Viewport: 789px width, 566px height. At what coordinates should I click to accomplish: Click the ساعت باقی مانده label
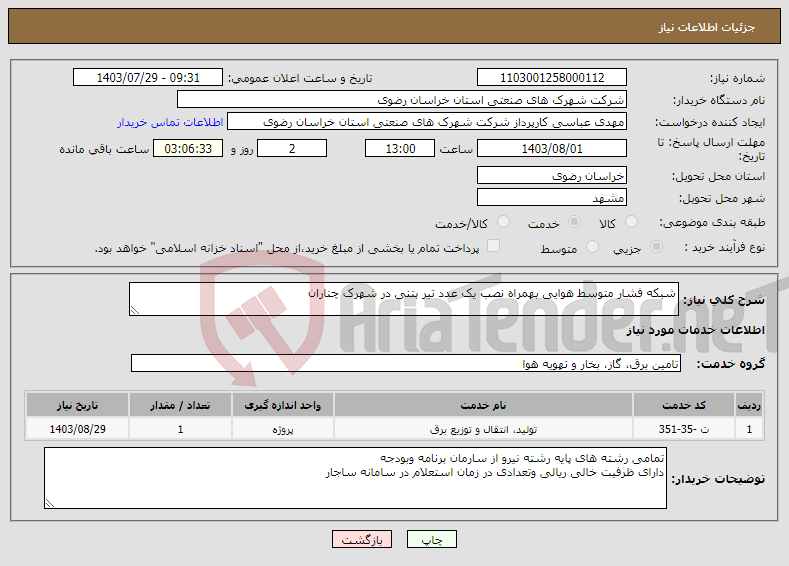(104, 149)
